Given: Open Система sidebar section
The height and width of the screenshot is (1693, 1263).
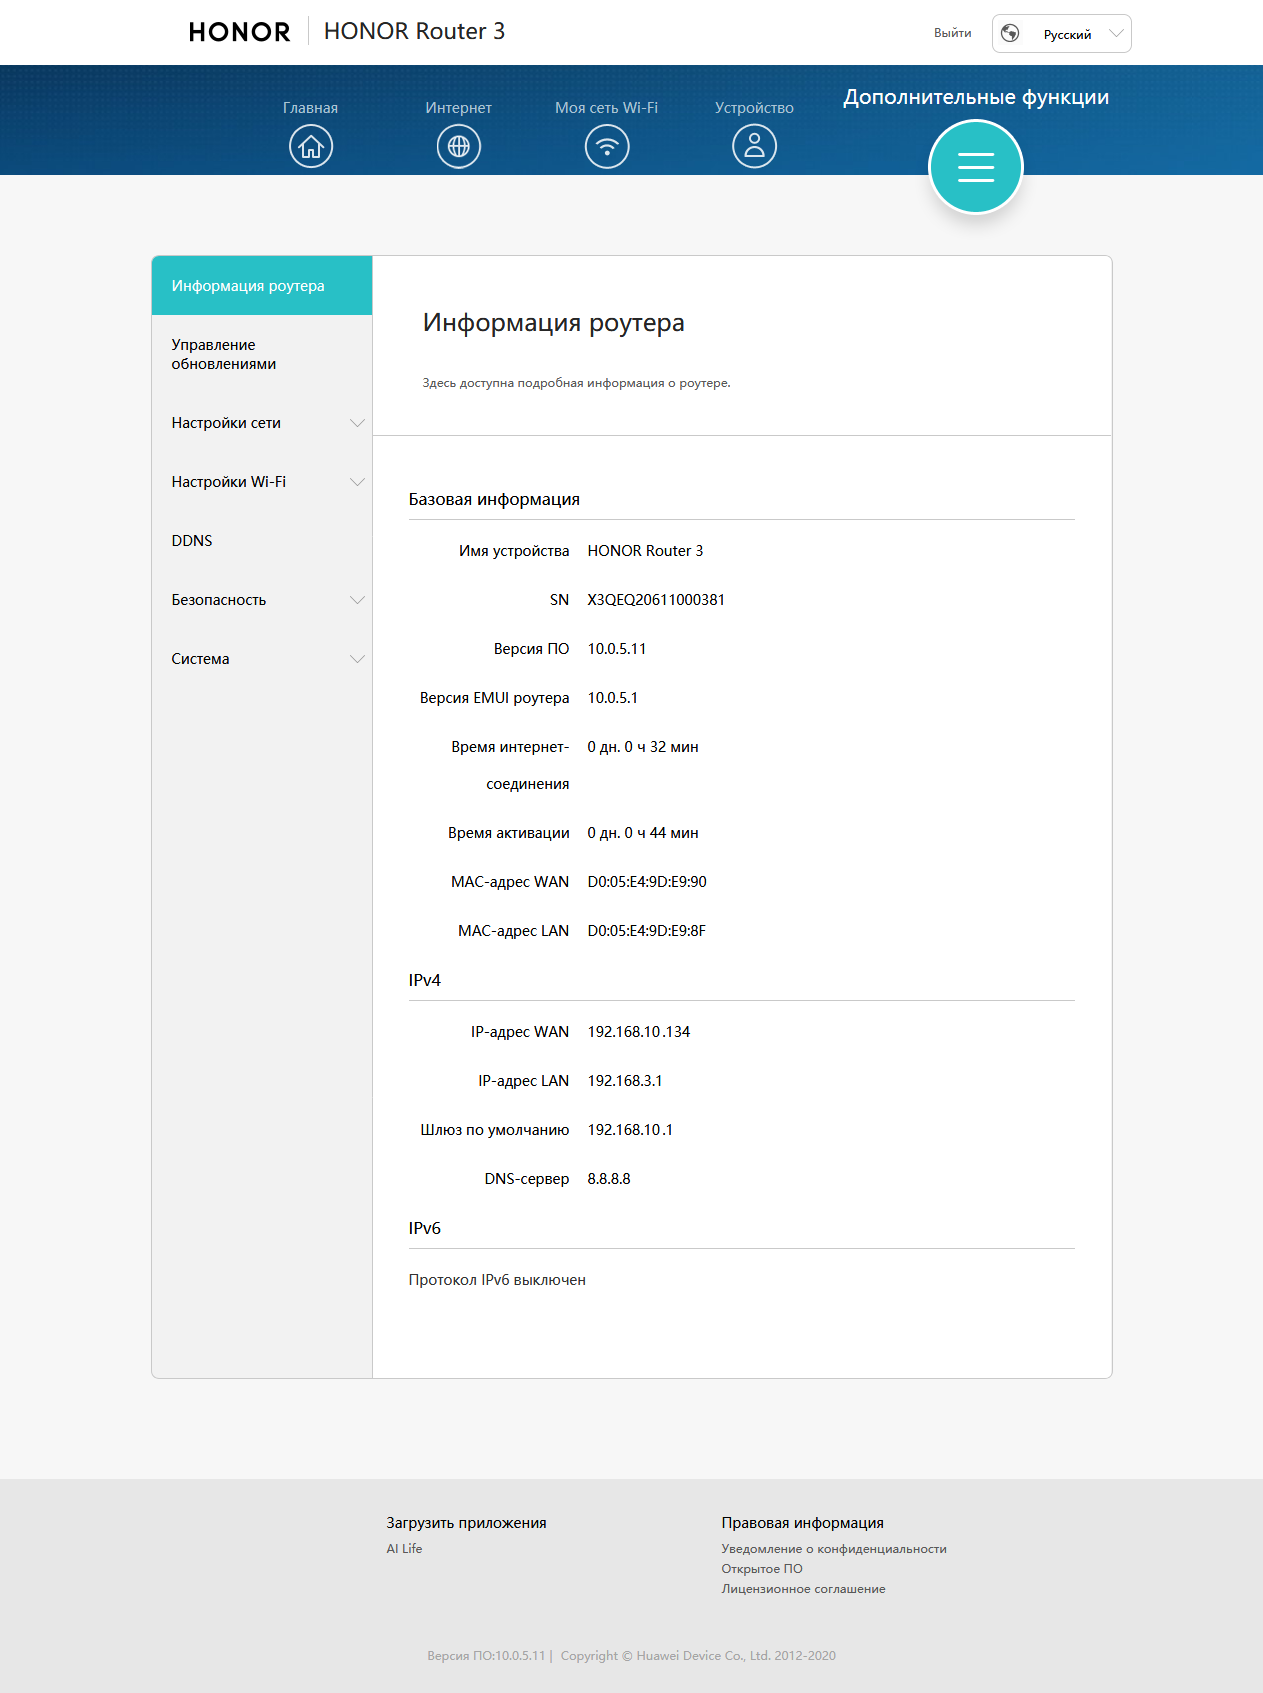Looking at the screenshot, I should [262, 659].
